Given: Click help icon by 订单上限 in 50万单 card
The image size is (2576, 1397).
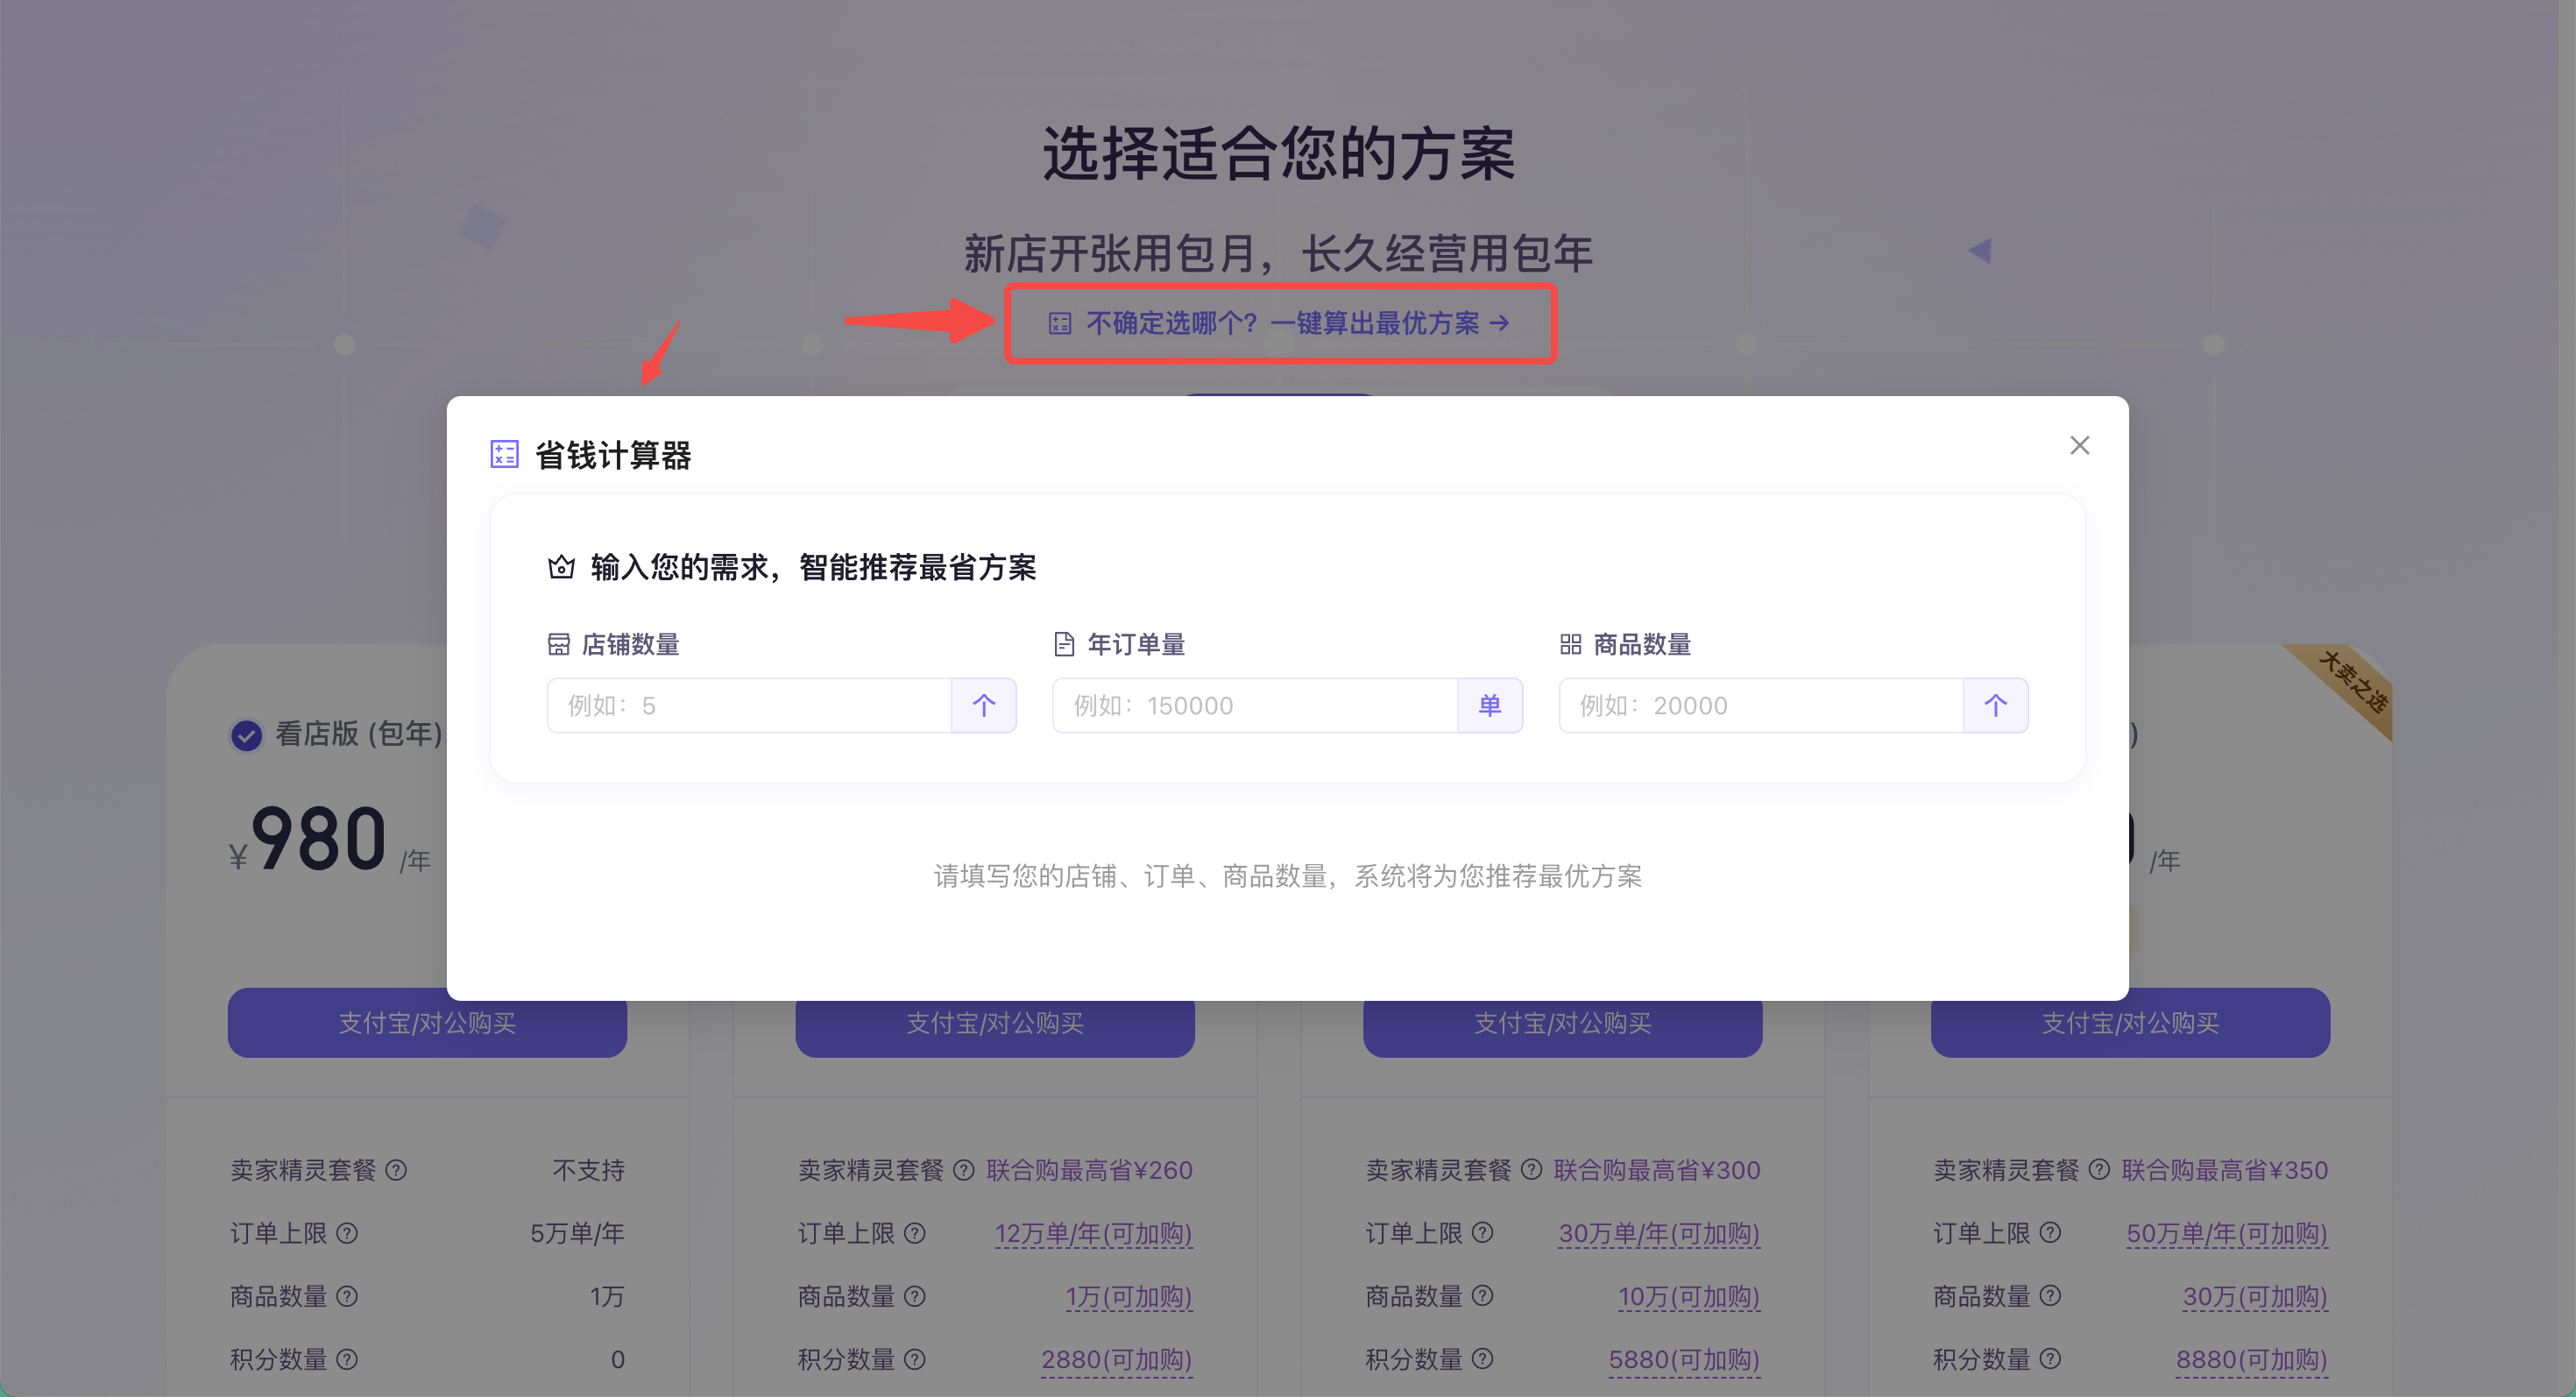Looking at the screenshot, I should [2050, 1233].
